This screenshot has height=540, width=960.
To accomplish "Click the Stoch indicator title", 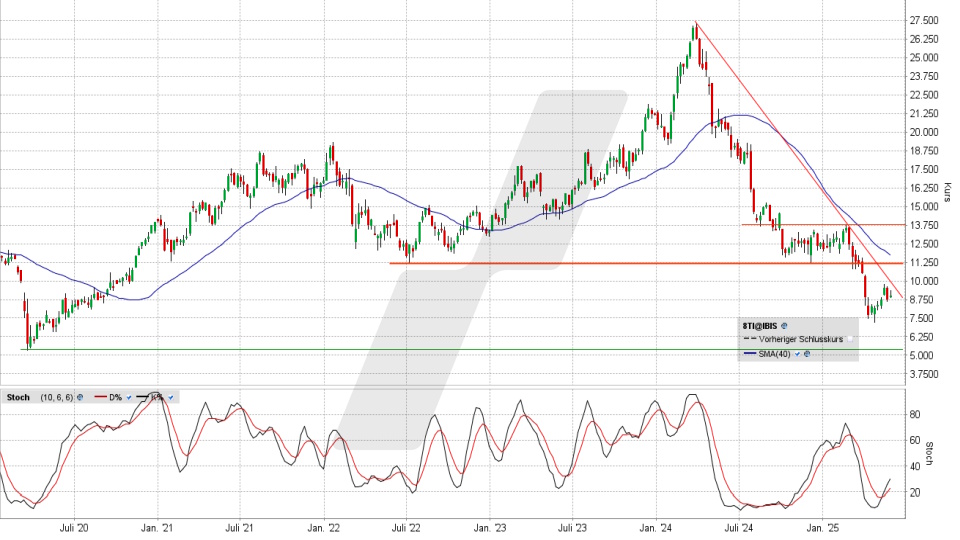I will 18,397.
